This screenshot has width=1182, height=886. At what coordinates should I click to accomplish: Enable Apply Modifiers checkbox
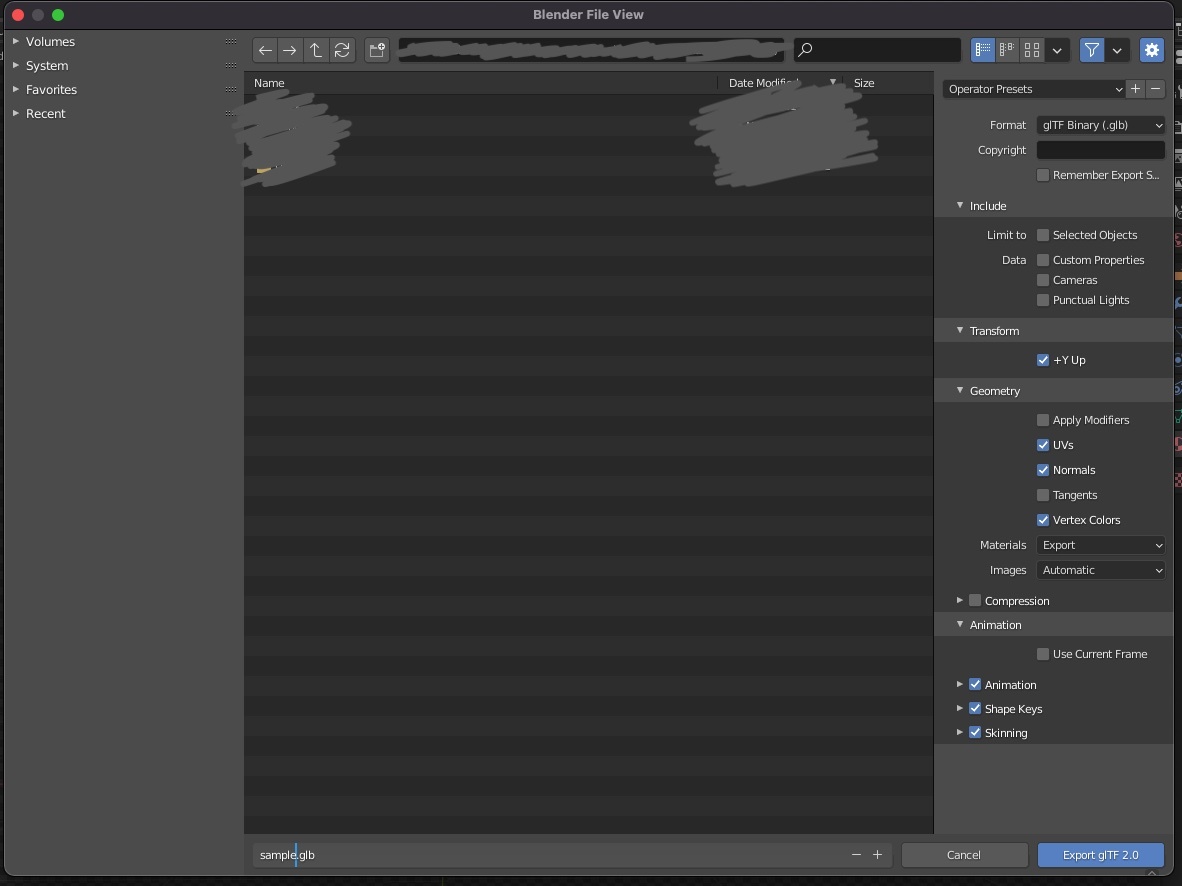click(x=1043, y=420)
